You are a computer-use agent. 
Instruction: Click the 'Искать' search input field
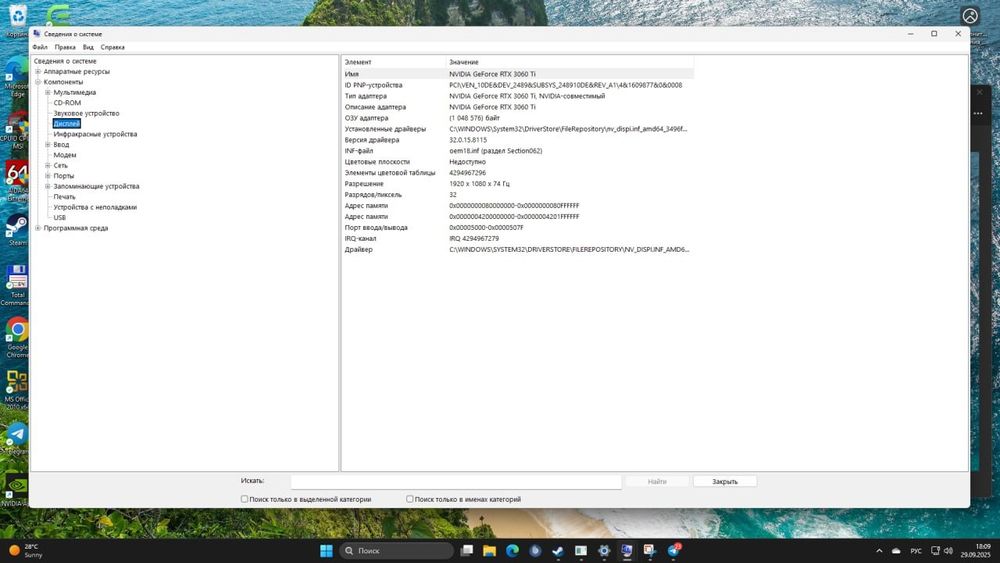455,482
